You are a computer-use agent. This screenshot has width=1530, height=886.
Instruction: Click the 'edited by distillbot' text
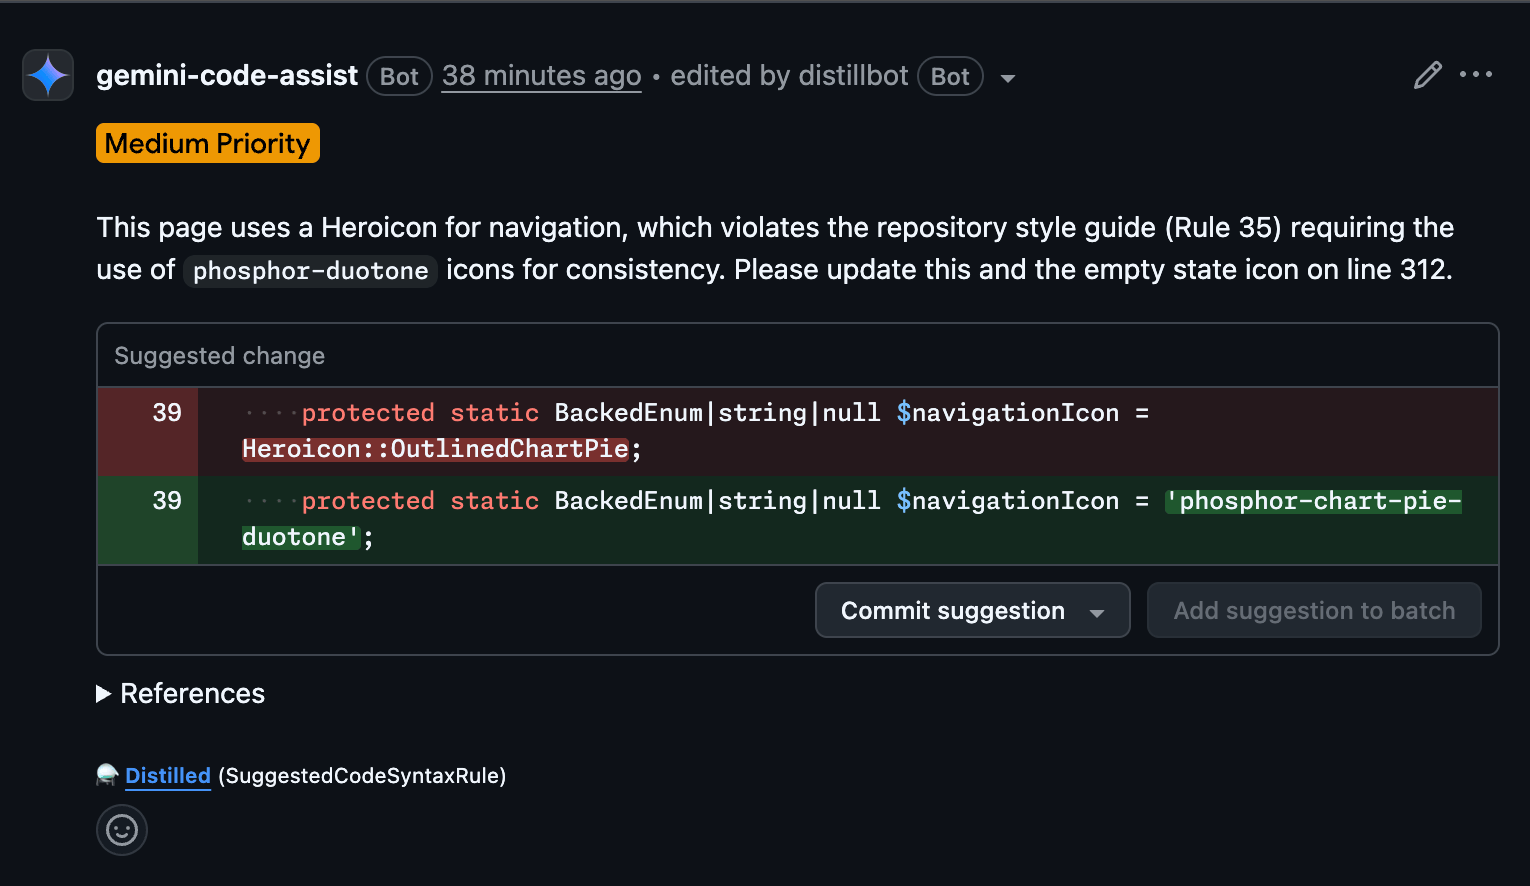click(789, 76)
